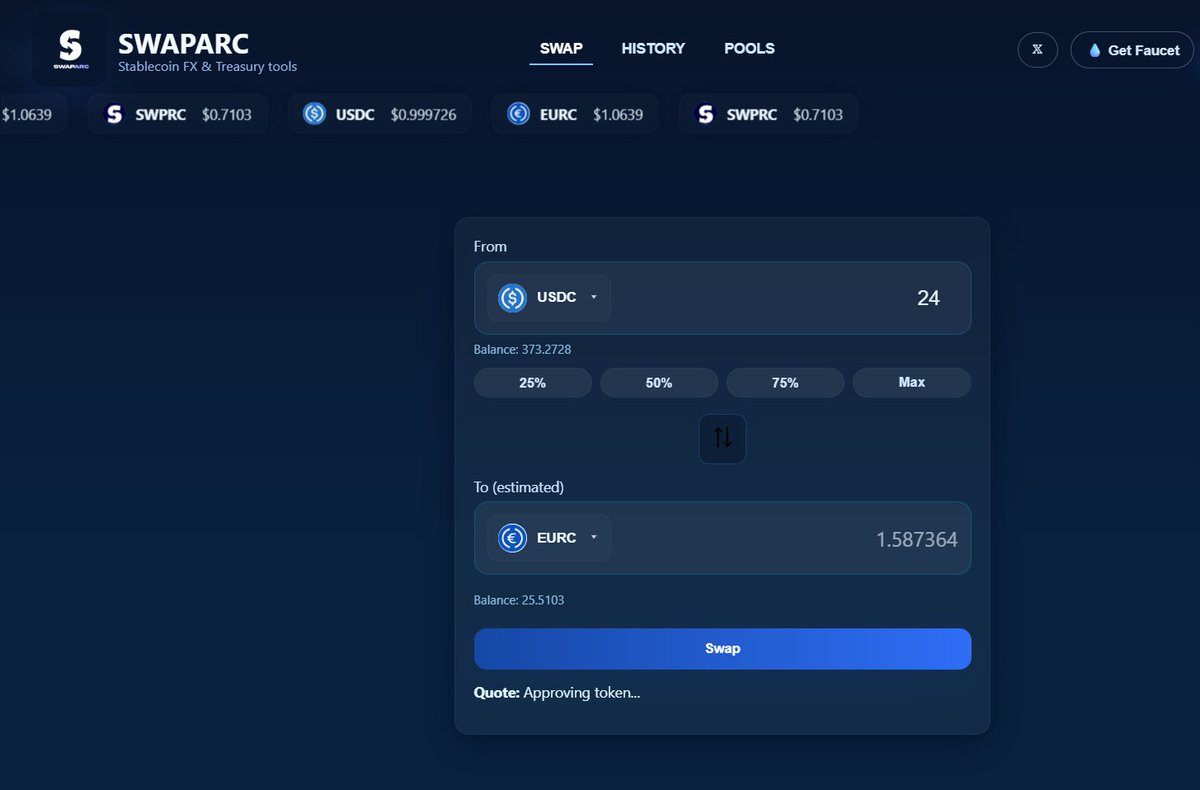Viewport: 1200px width, 790px height.
Task: Click the USDC coin icon in the From field
Action: (510, 297)
